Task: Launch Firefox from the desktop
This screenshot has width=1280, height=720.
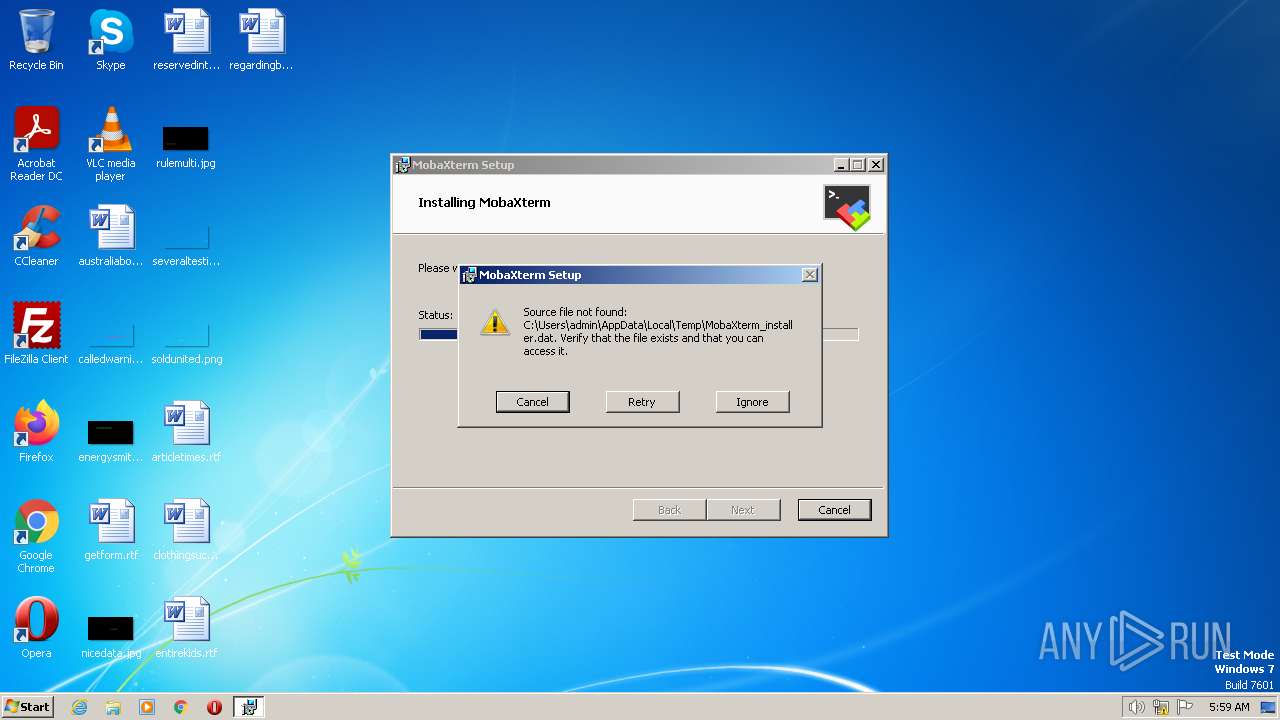Action: tap(36, 432)
